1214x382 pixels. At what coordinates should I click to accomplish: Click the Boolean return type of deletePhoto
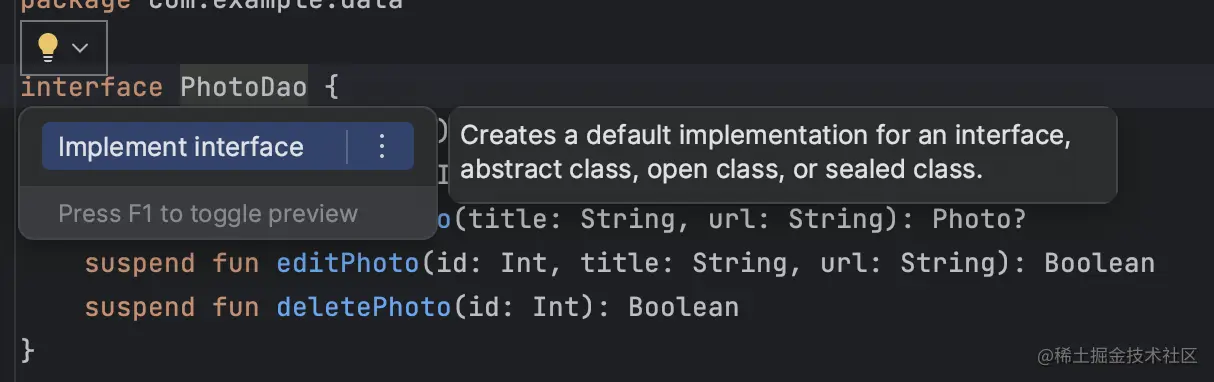683,306
